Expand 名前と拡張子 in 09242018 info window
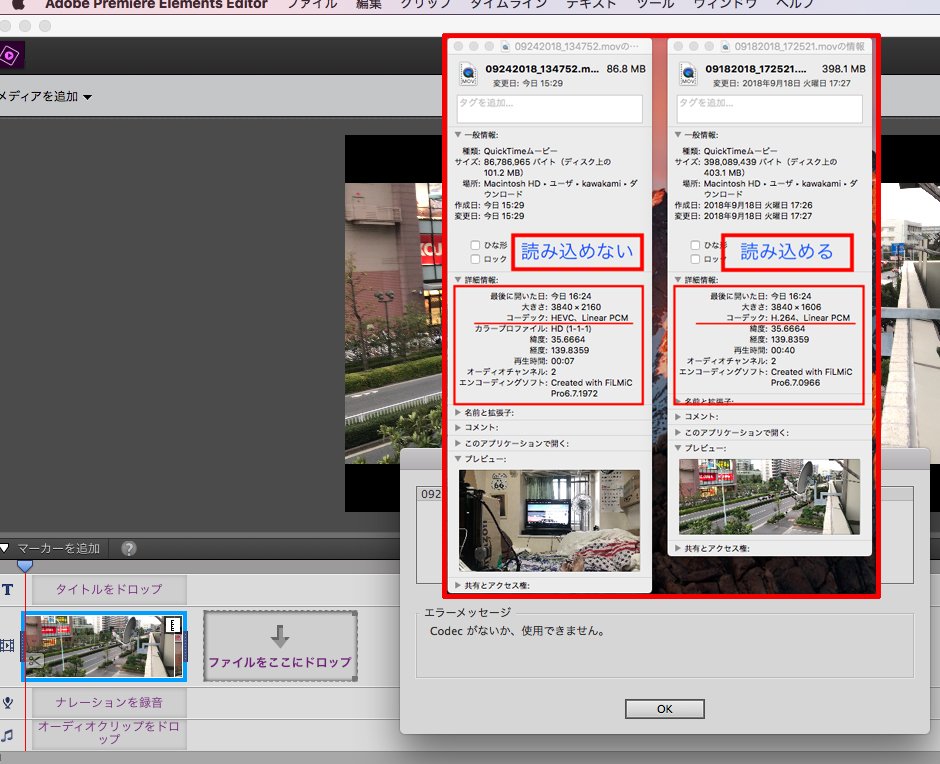 coord(458,413)
